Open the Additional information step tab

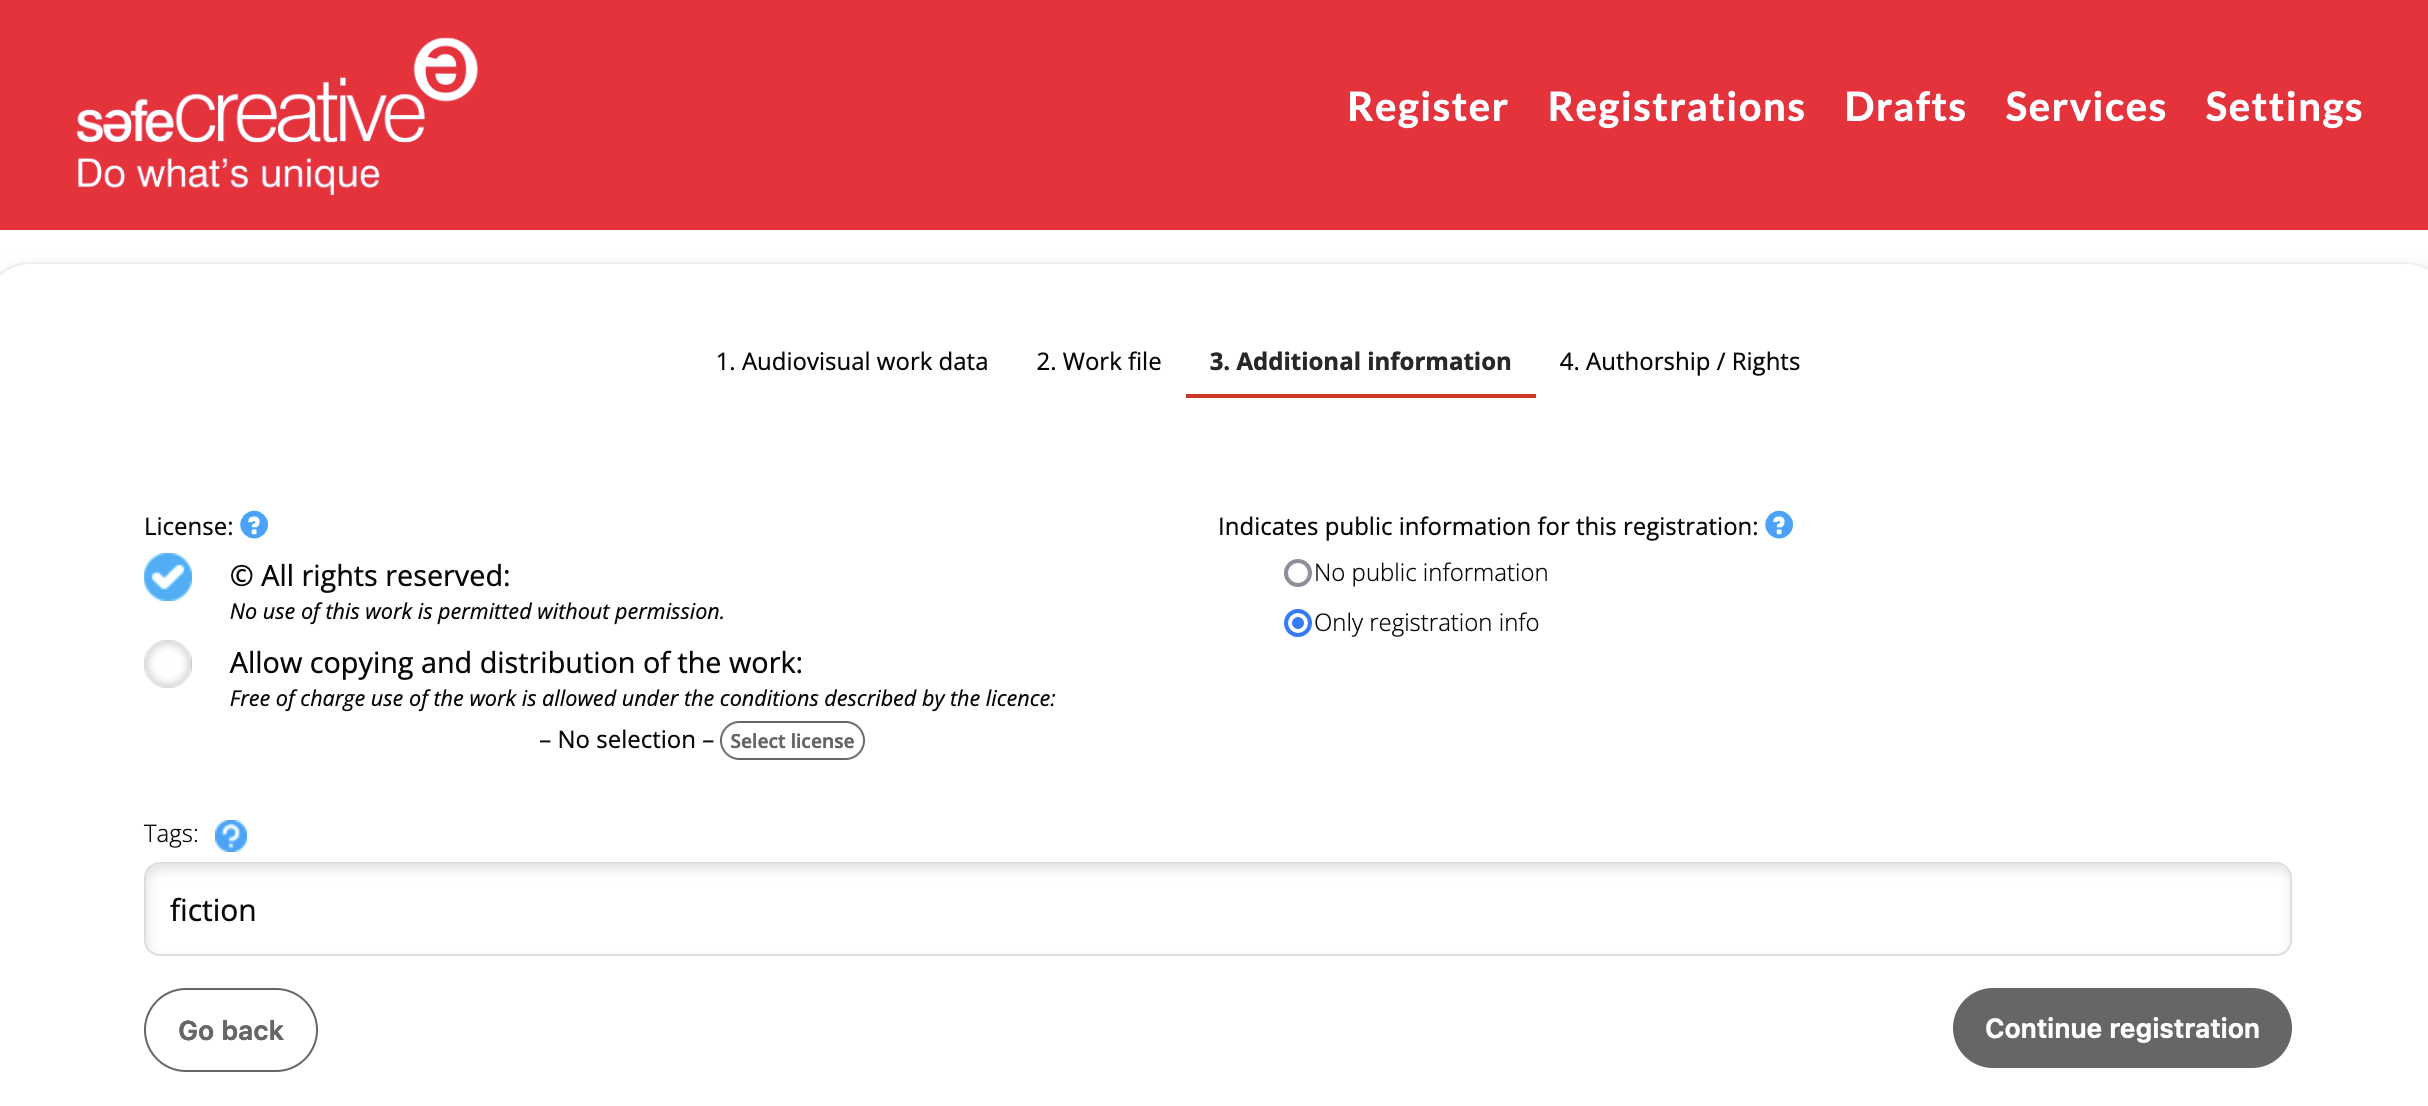coord(1359,361)
